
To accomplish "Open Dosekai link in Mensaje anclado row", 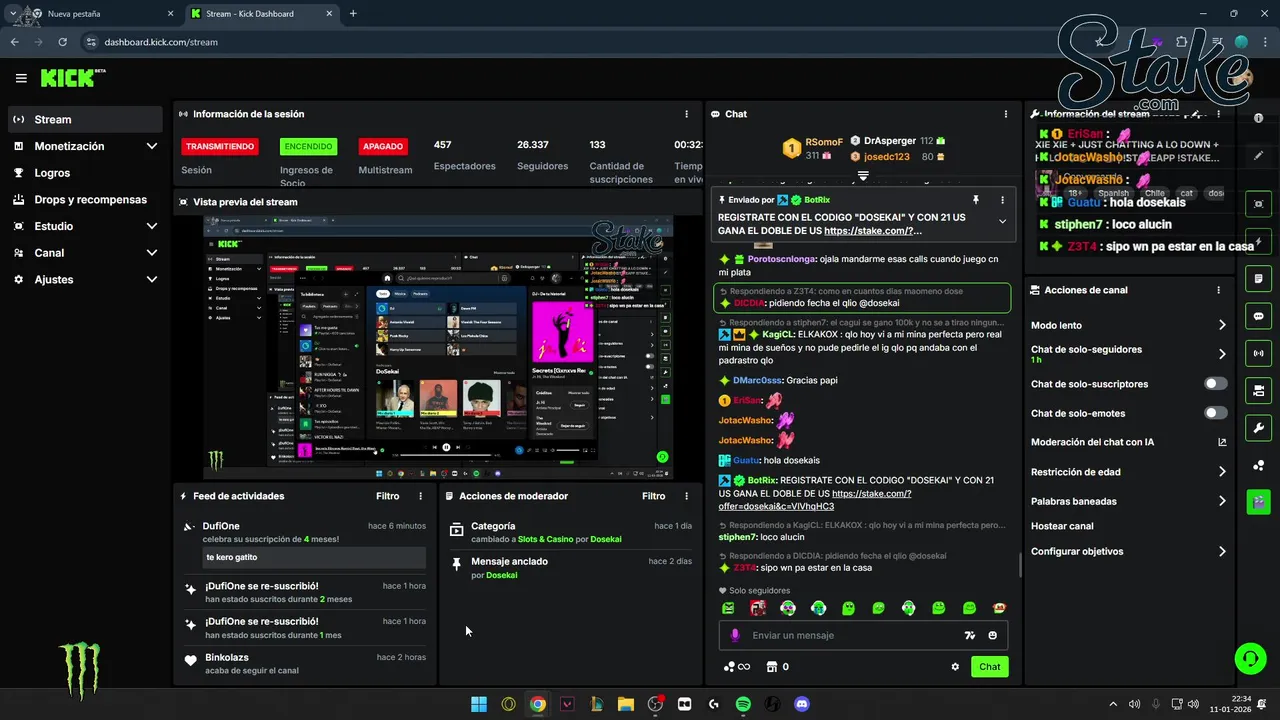I will click(x=501, y=575).
